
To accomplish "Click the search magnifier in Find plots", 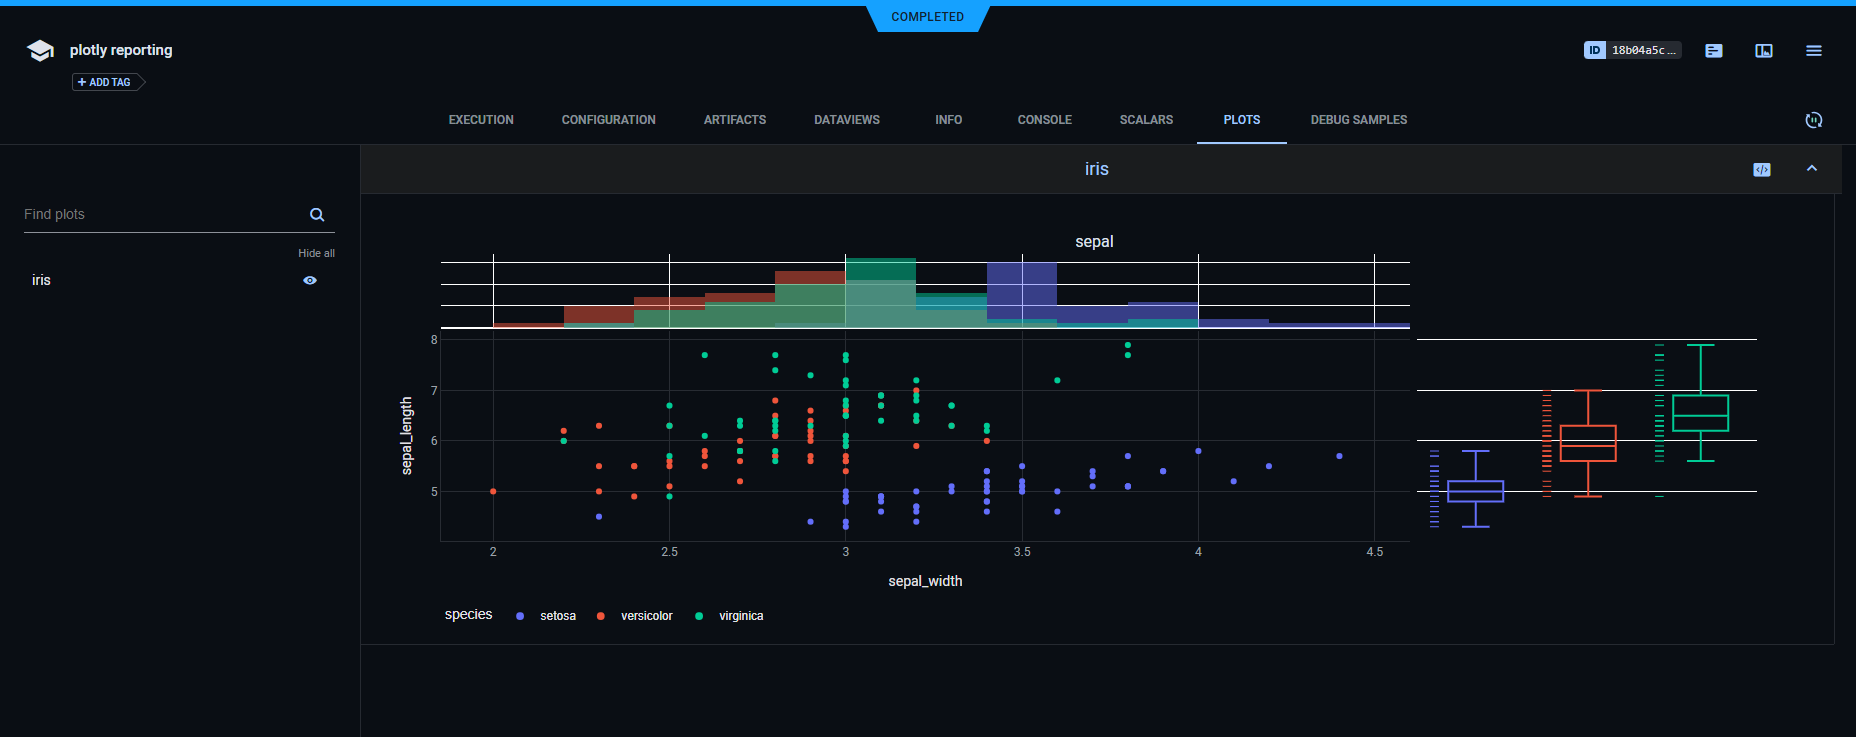I will pos(317,215).
